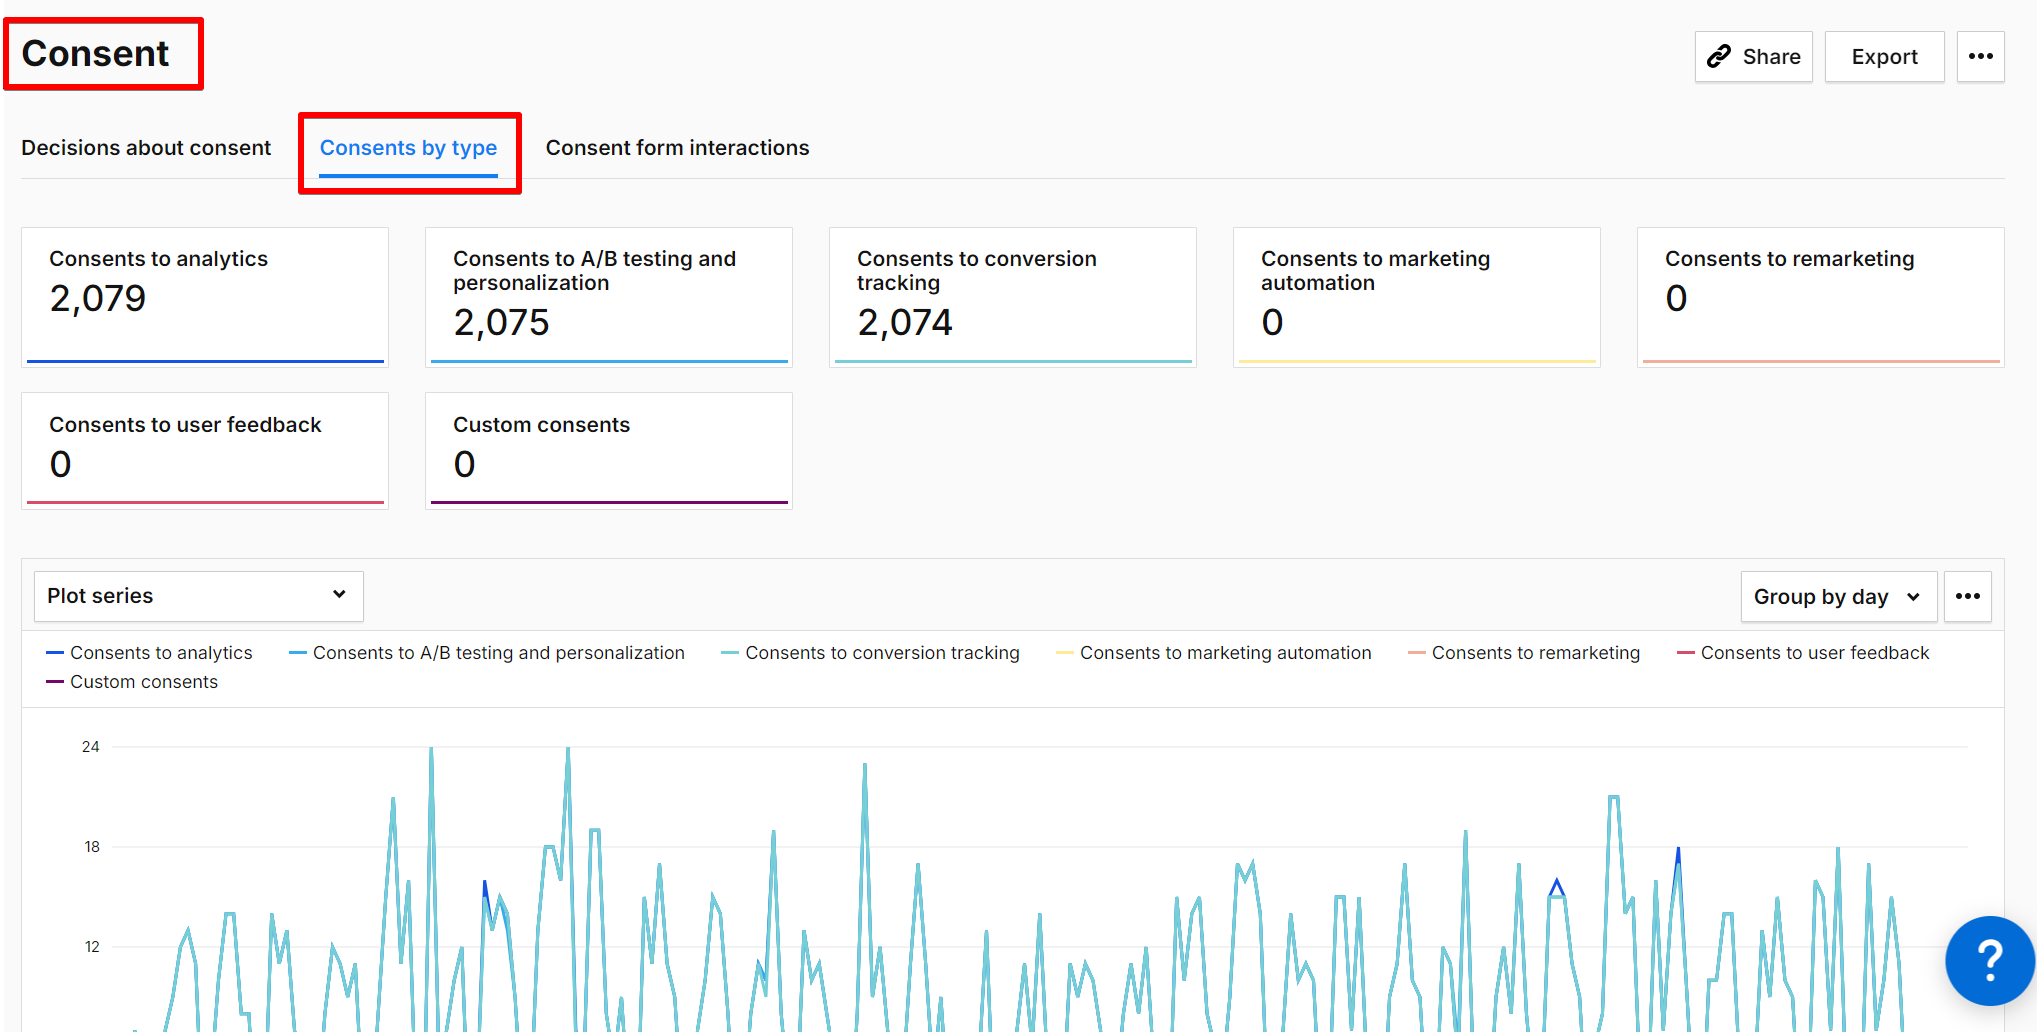Select the Consents to marketing automation card

coord(1415,297)
